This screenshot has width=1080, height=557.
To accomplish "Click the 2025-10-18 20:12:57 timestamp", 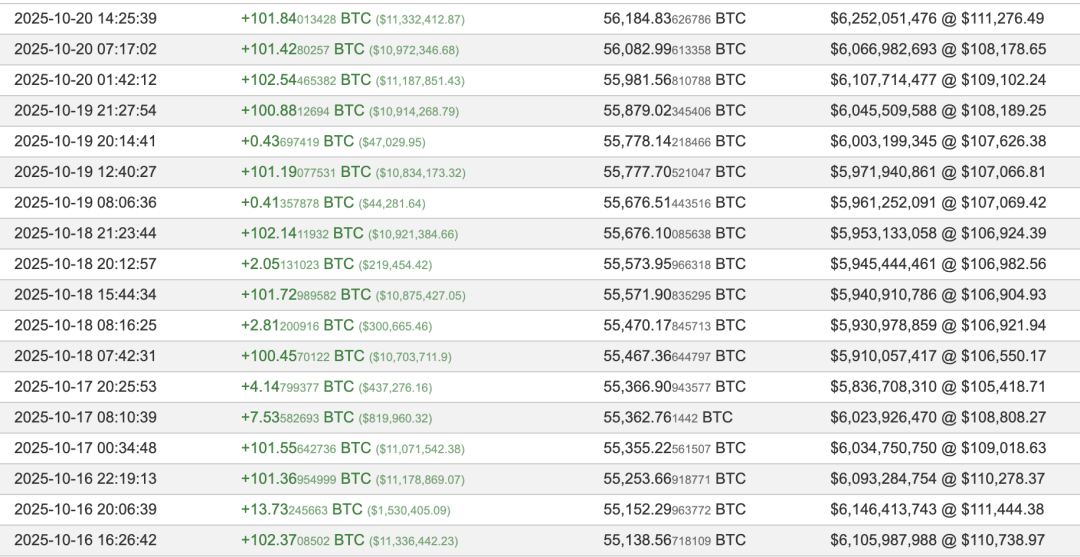I will coord(85,264).
